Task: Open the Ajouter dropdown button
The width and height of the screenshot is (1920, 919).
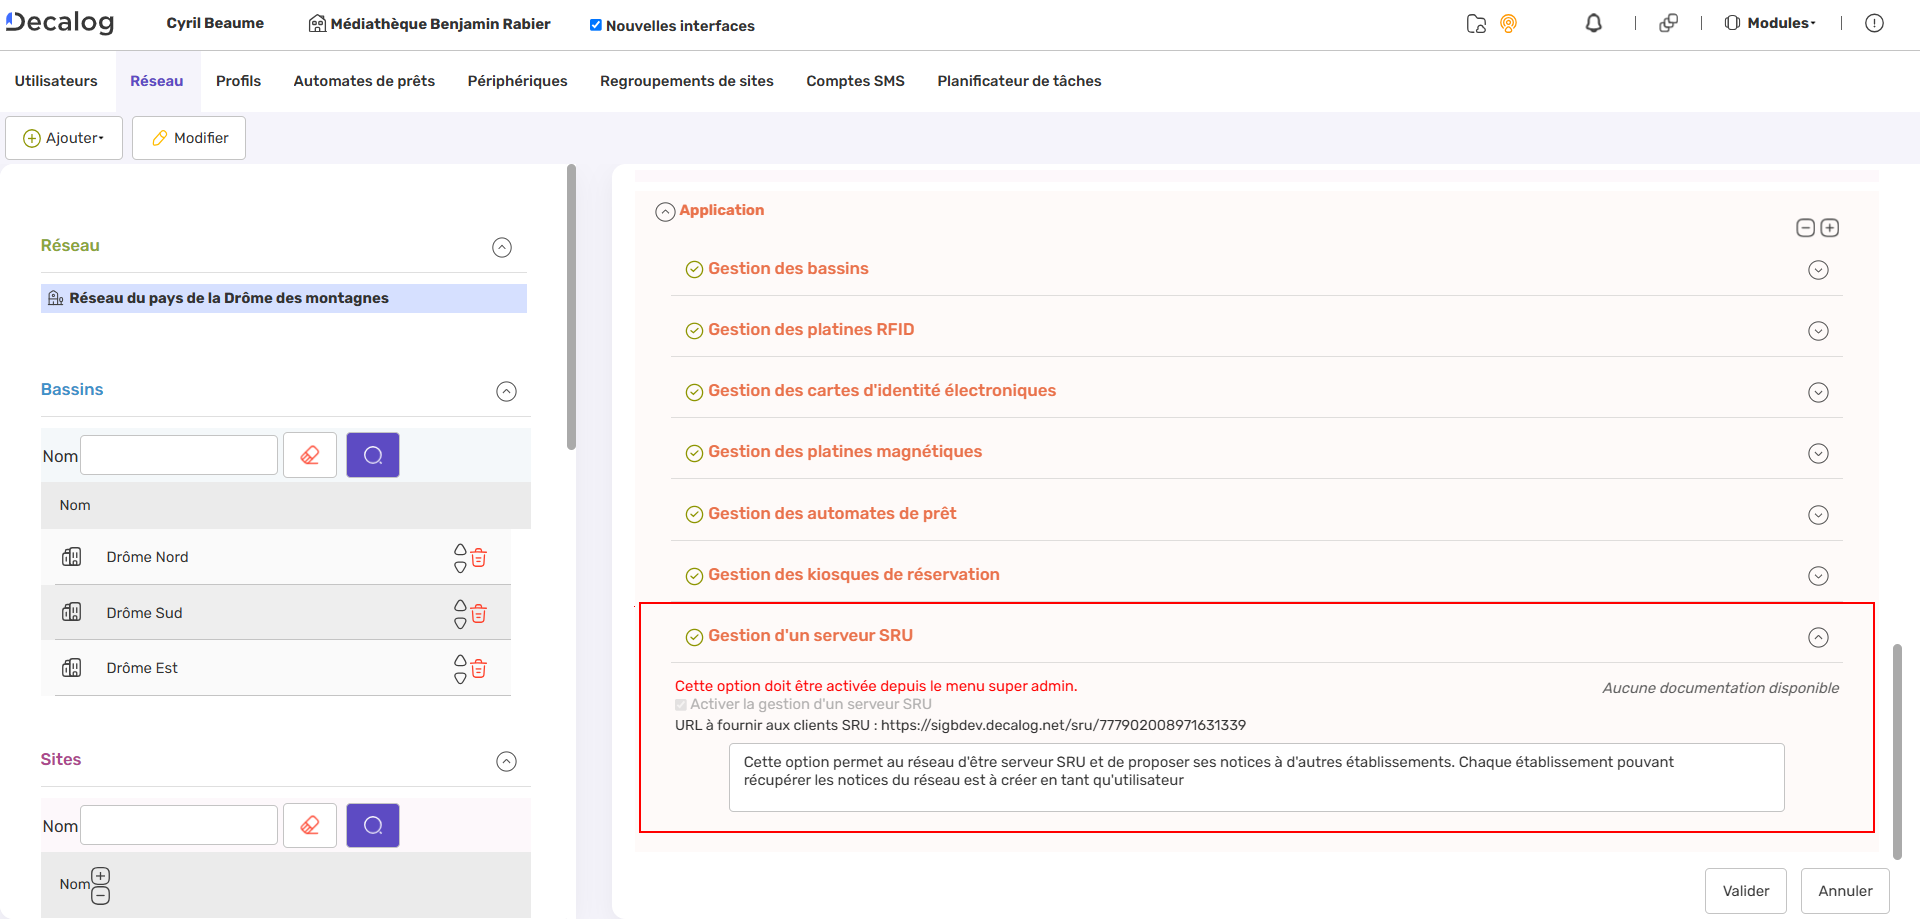Action: pos(64,138)
